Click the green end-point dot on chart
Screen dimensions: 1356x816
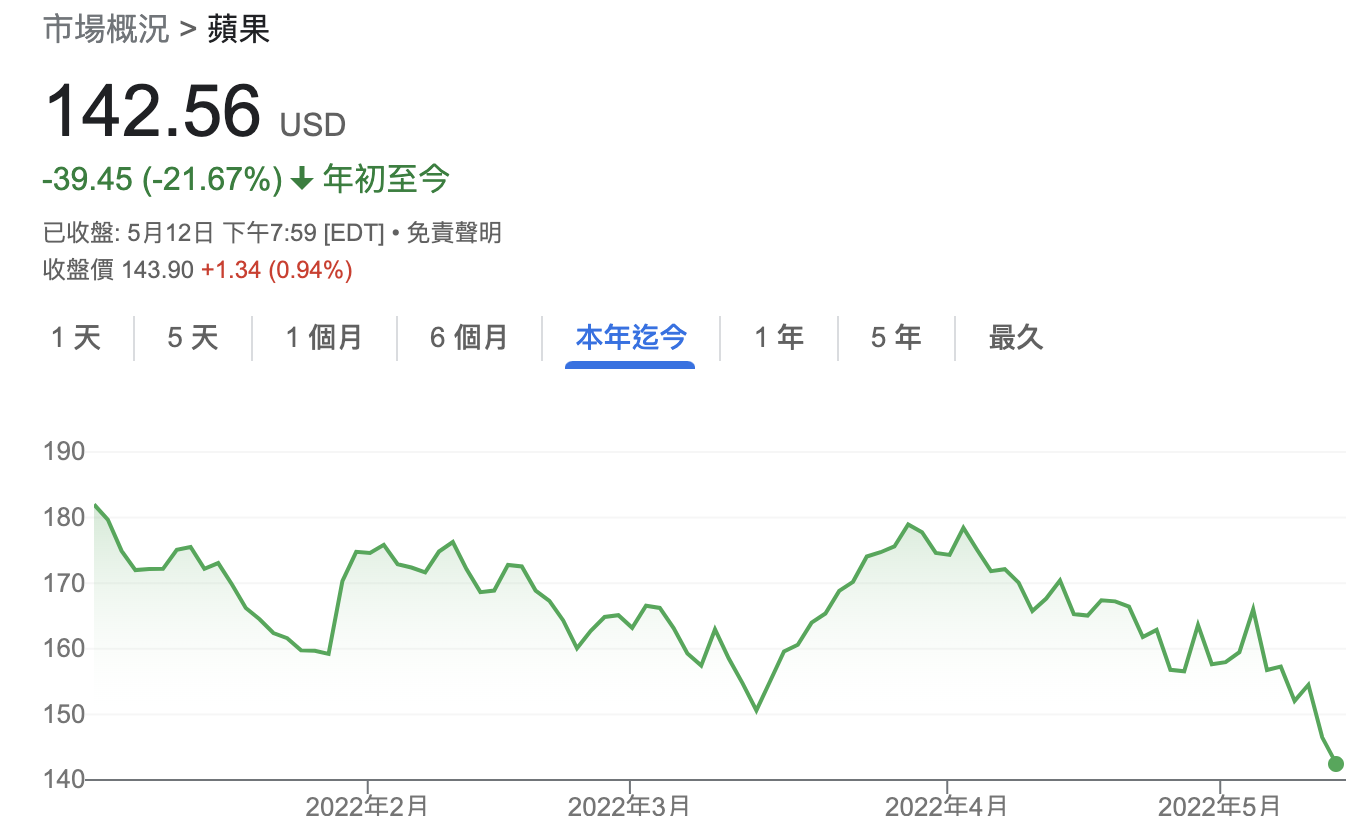pyautogui.click(x=1336, y=764)
